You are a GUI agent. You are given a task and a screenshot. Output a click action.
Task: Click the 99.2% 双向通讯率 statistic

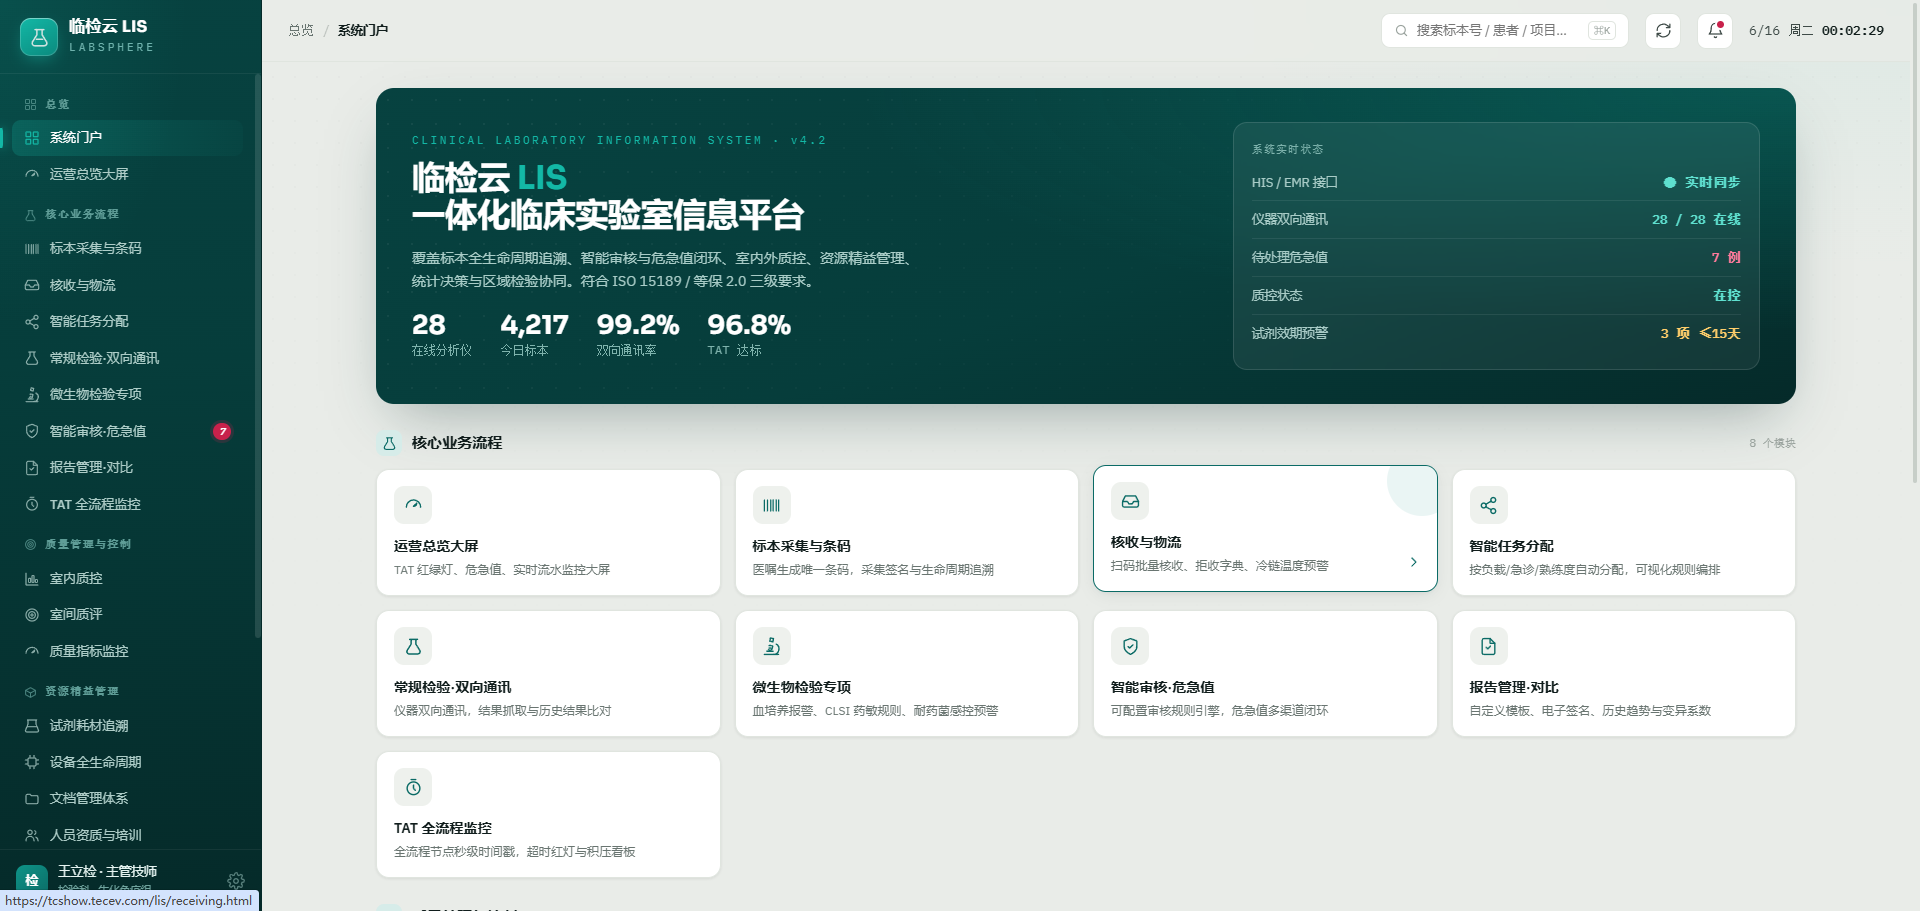[x=638, y=334]
